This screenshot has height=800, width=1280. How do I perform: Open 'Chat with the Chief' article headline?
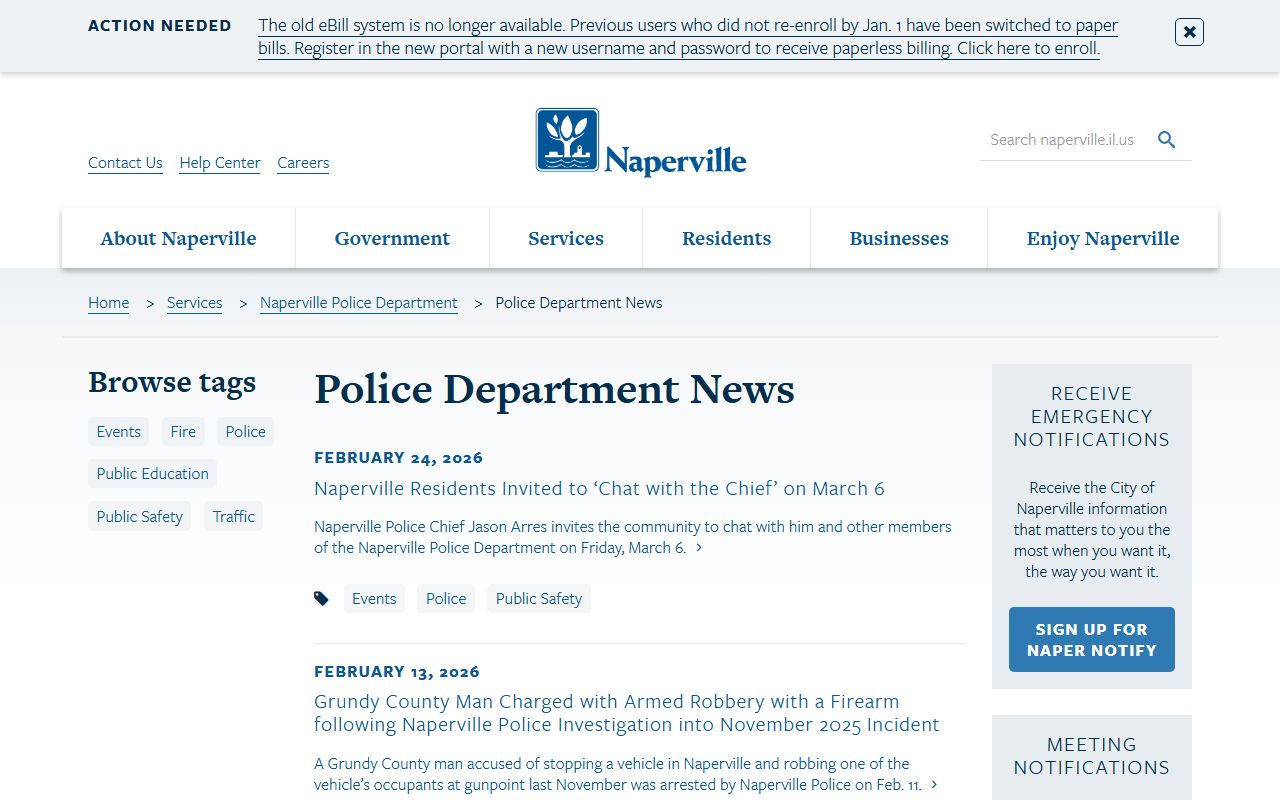pyautogui.click(x=599, y=489)
